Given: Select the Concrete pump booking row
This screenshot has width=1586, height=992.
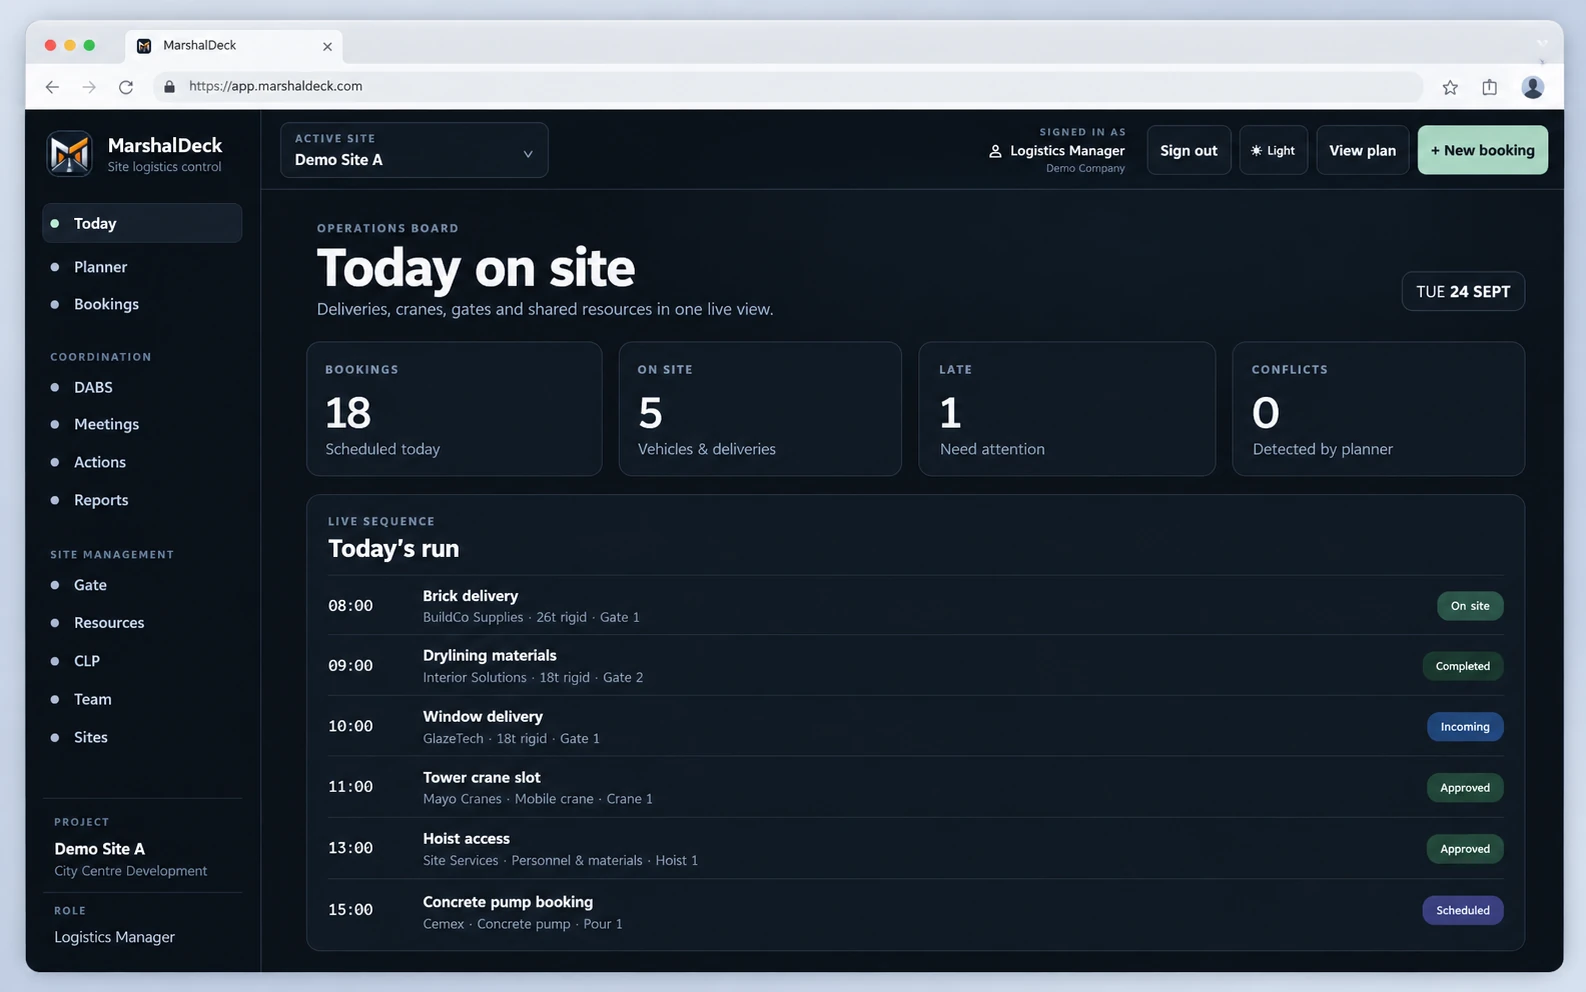Looking at the screenshot, I should point(915,911).
